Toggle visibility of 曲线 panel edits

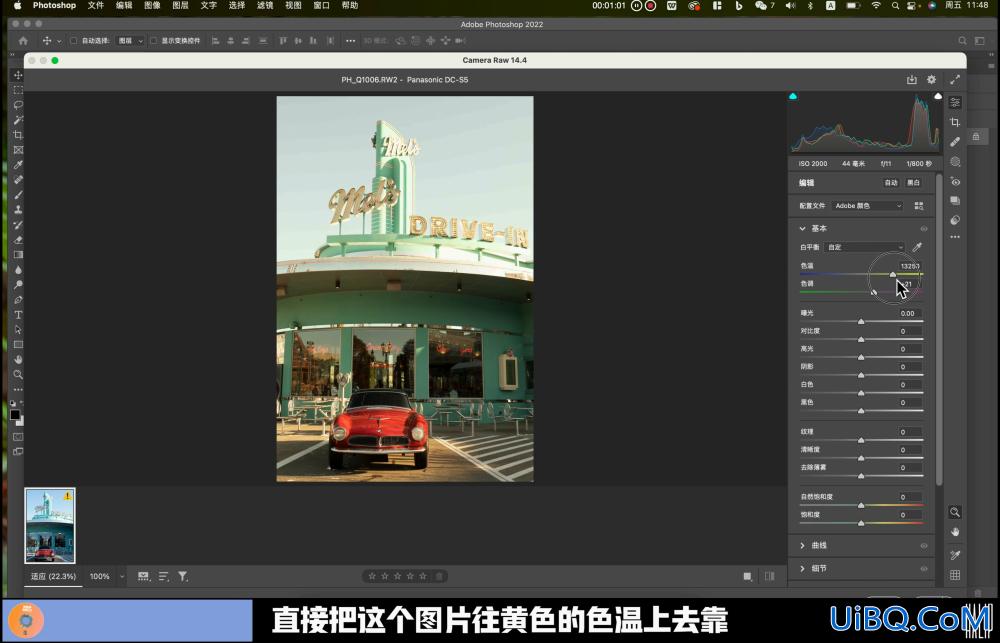tap(923, 545)
